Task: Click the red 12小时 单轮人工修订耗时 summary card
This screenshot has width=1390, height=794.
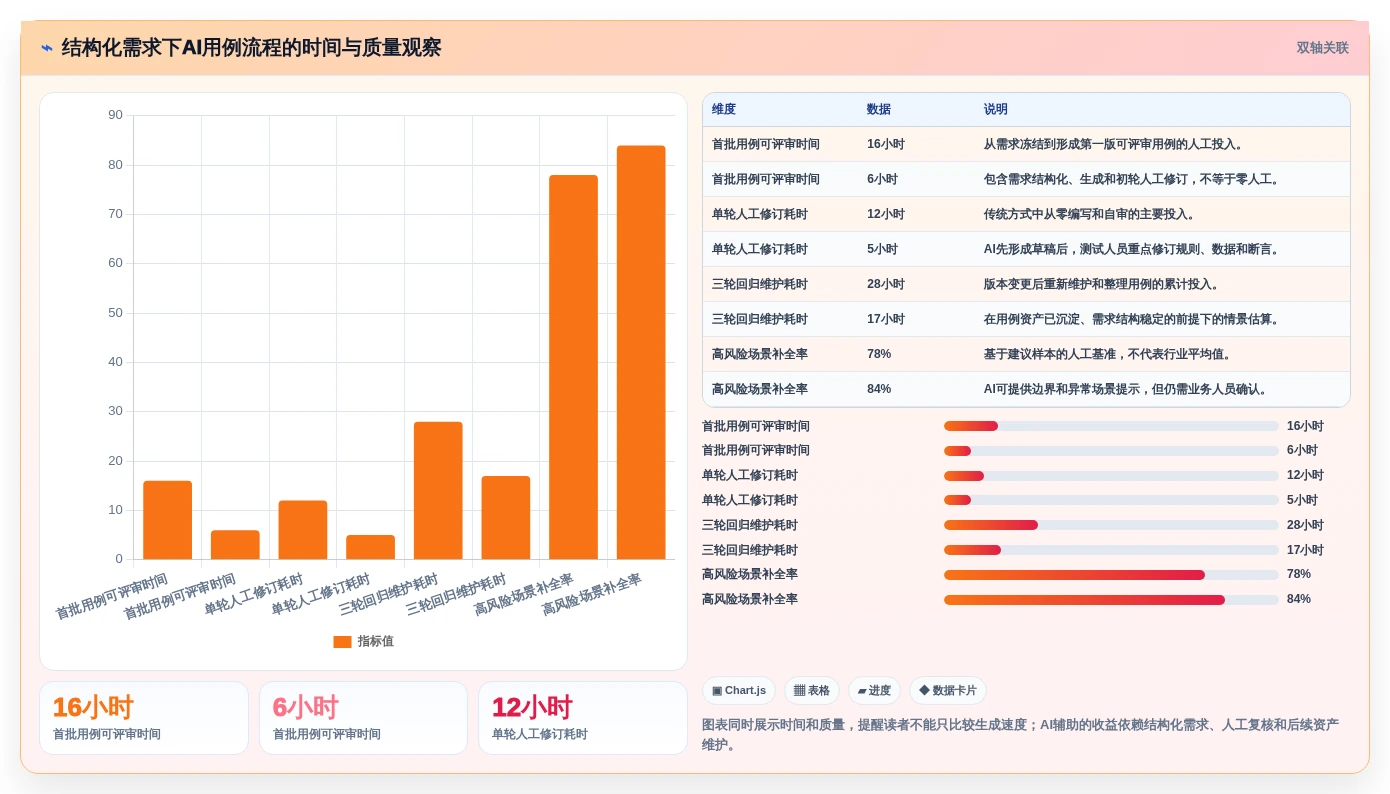Action: (583, 718)
